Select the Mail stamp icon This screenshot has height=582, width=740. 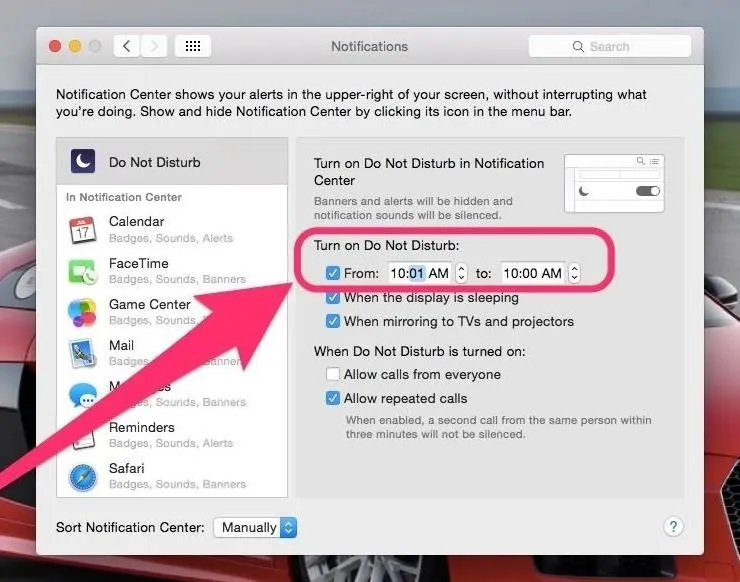click(x=83, y=353)
